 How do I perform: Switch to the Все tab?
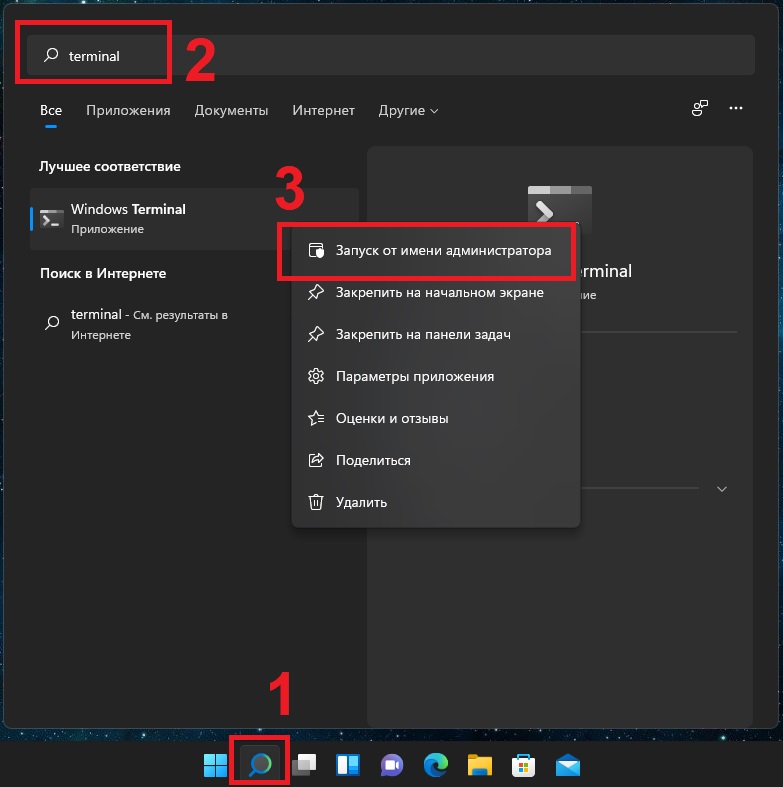point(51,110)
